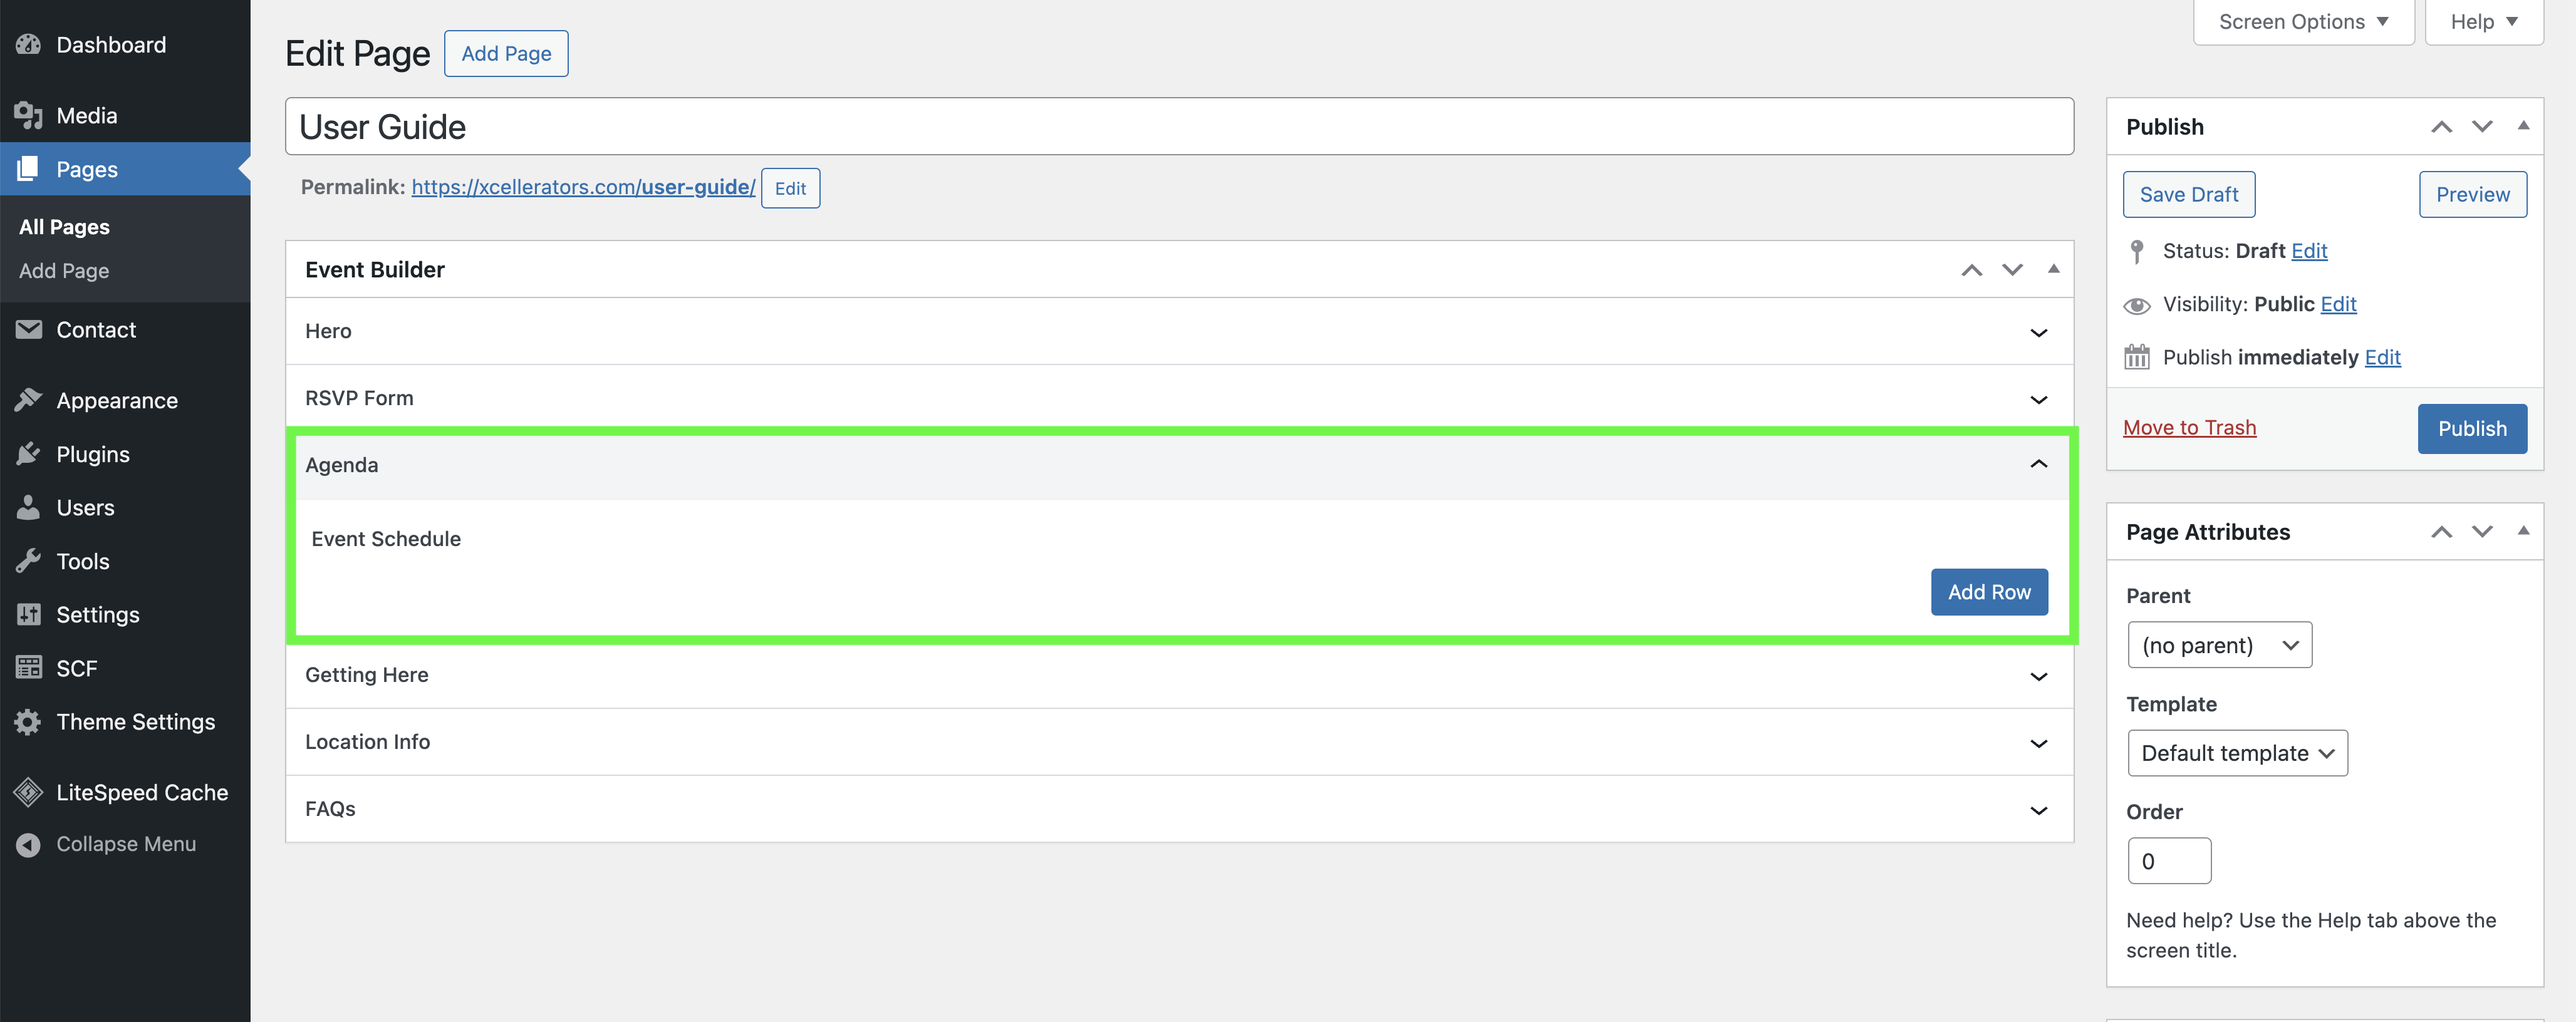Open the Template dropdown
This screenshot has width=2576, height=1022.
click(2237, 753)
